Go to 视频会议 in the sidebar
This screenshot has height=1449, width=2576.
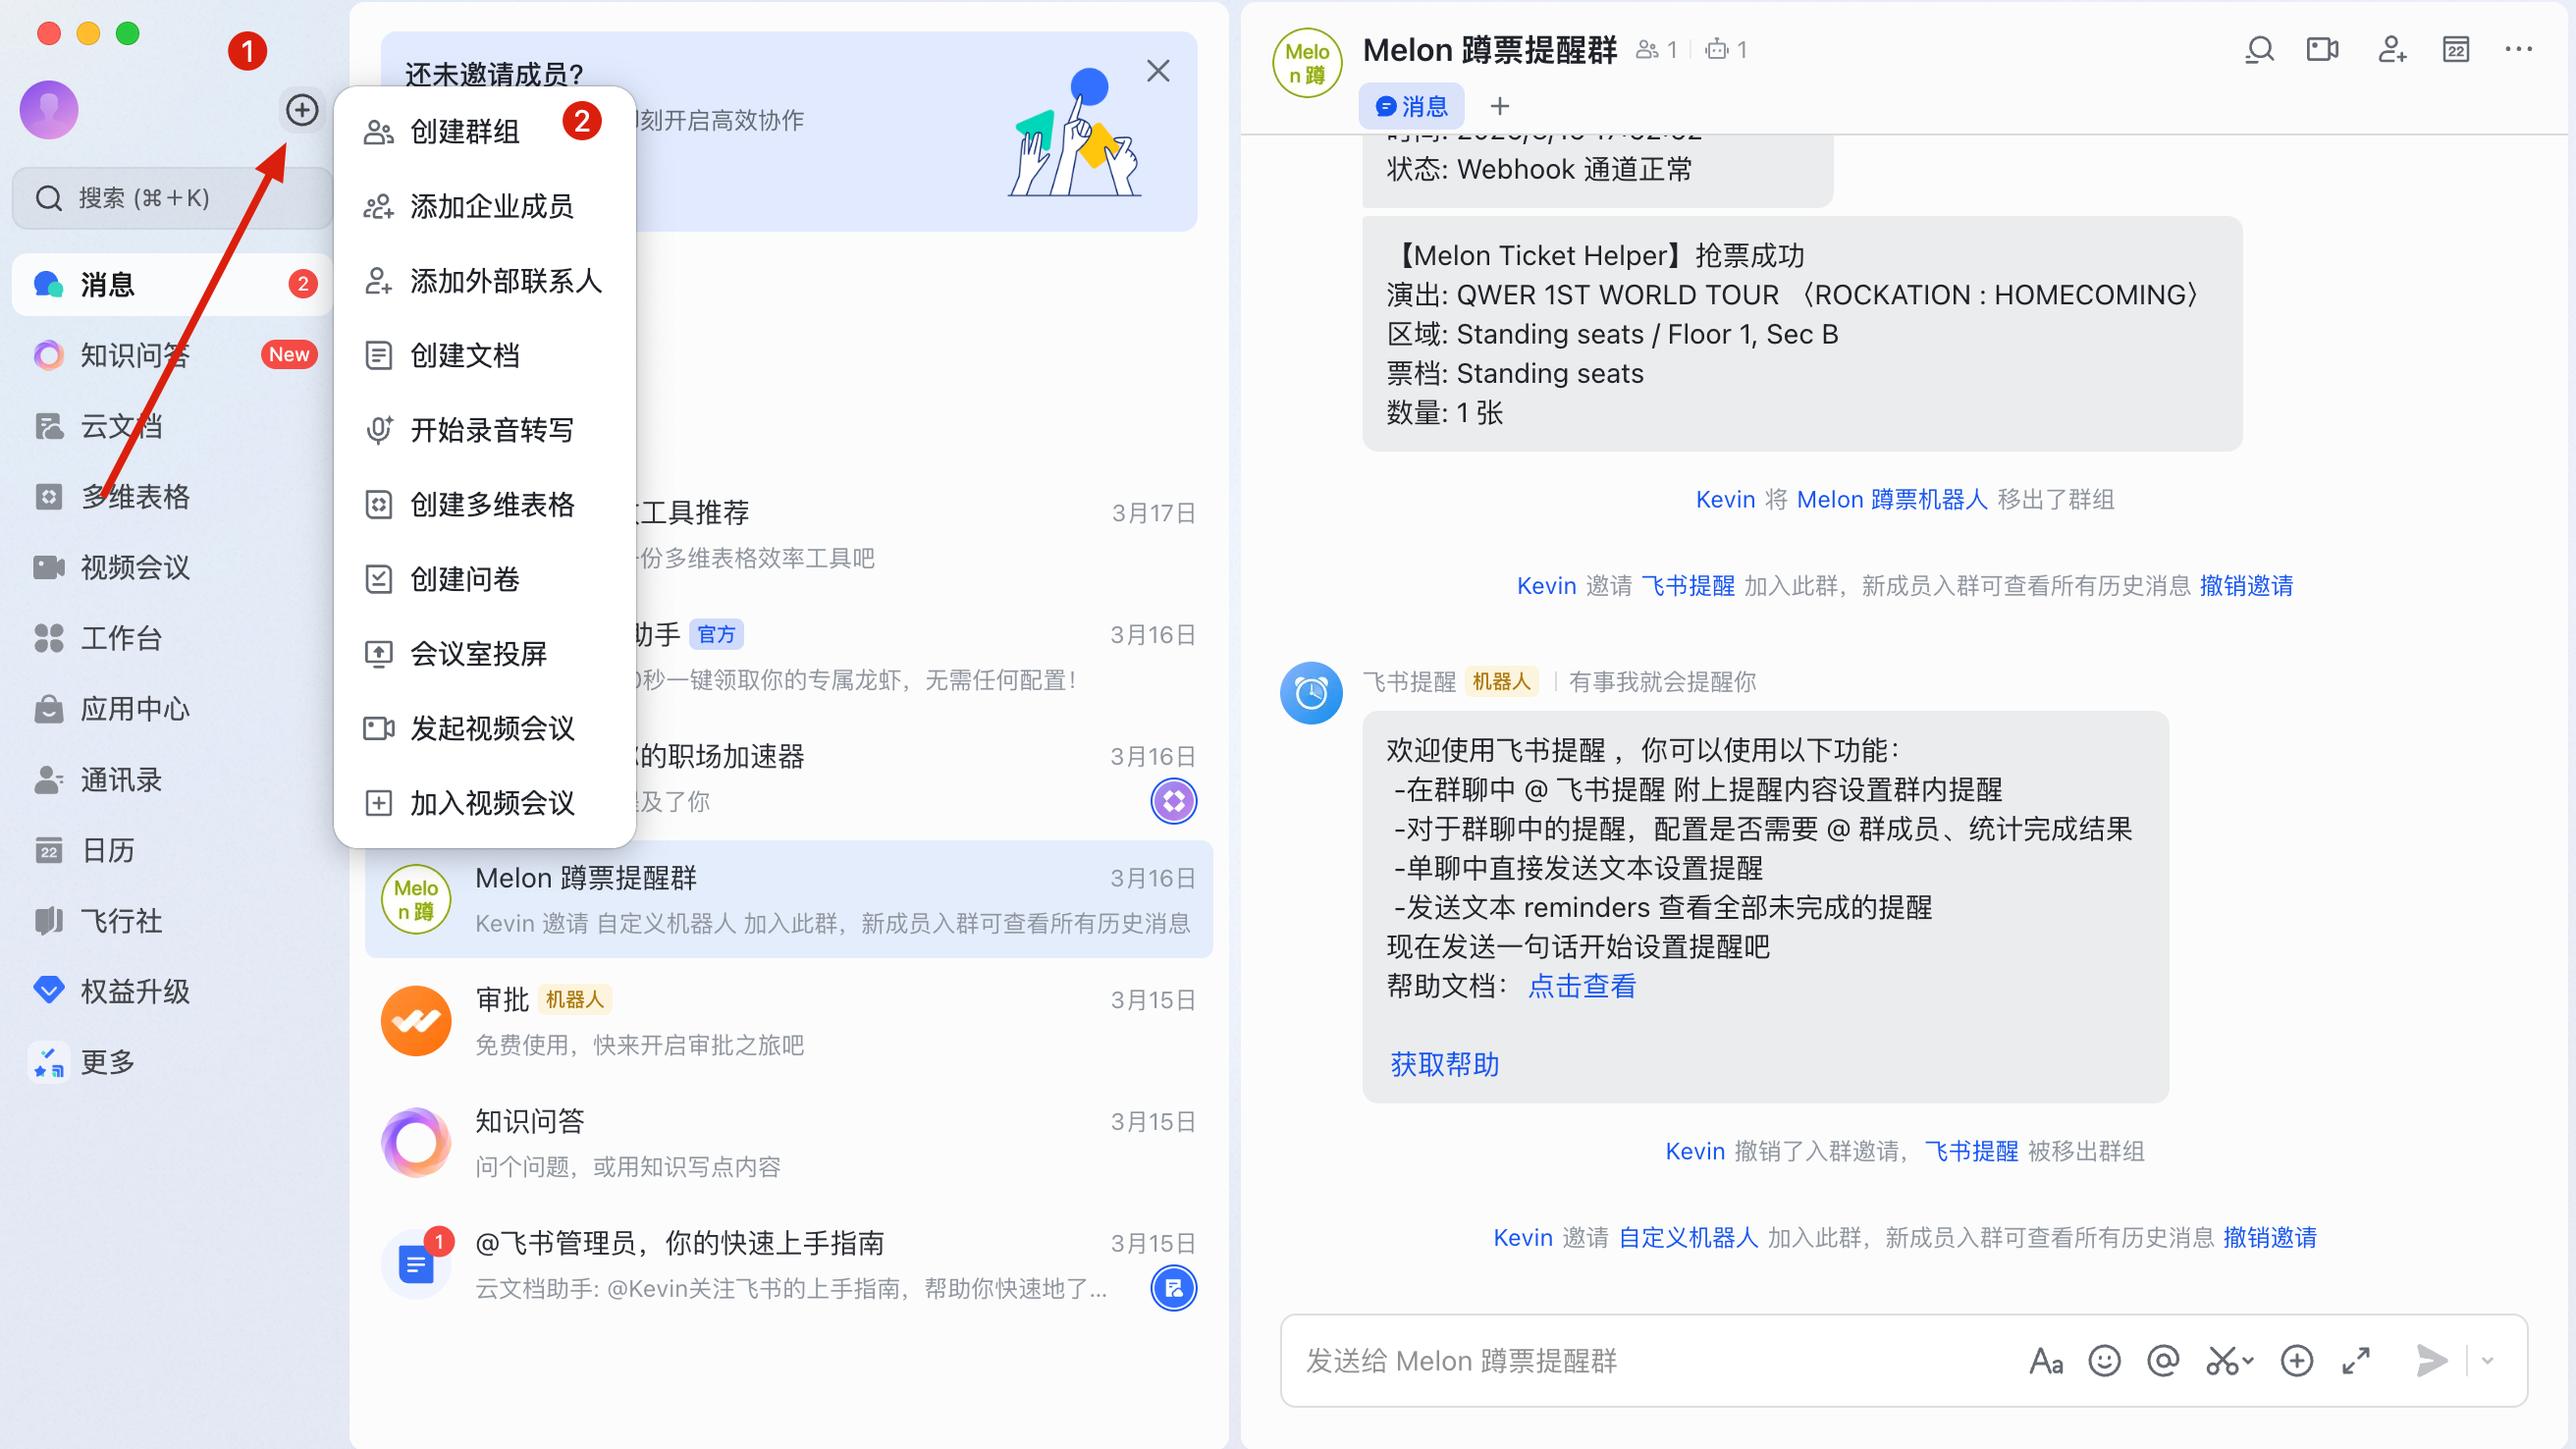click(x=172, y=567)
